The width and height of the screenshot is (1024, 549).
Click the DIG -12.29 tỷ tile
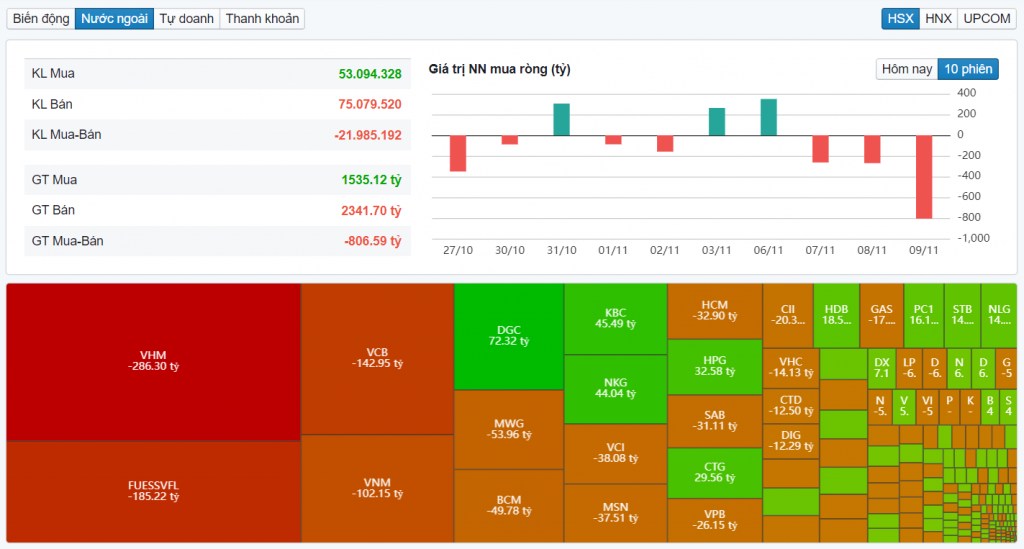[x=791, y=441]
